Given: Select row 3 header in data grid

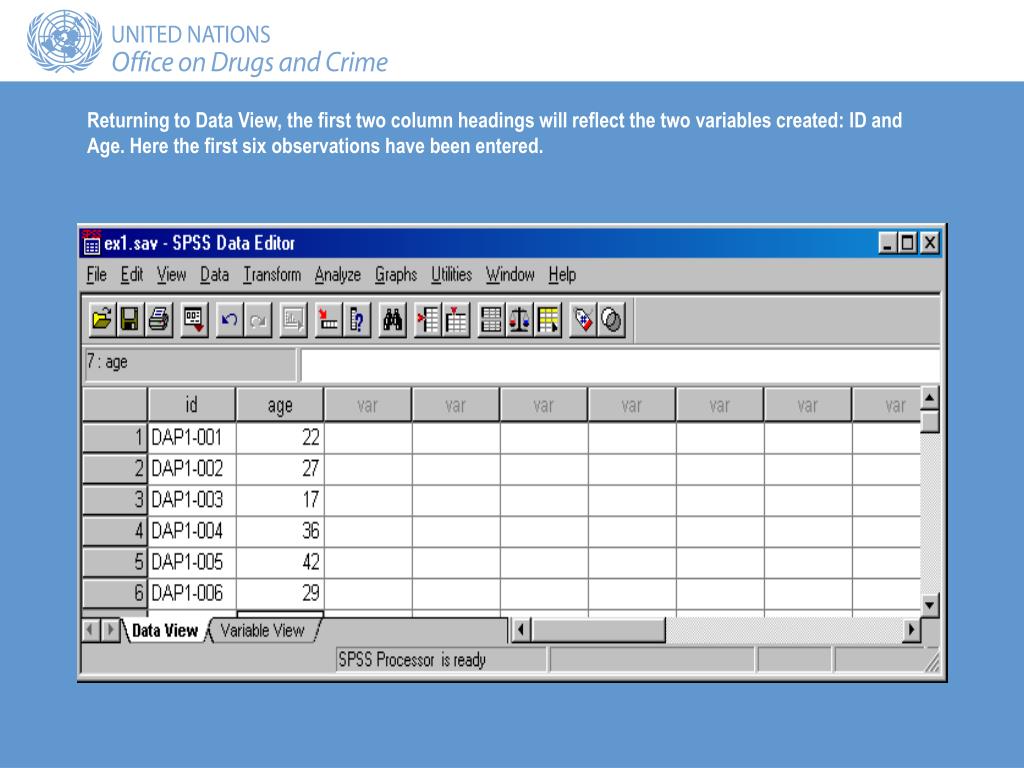Looking at the screenshot, I should [115, 500].
